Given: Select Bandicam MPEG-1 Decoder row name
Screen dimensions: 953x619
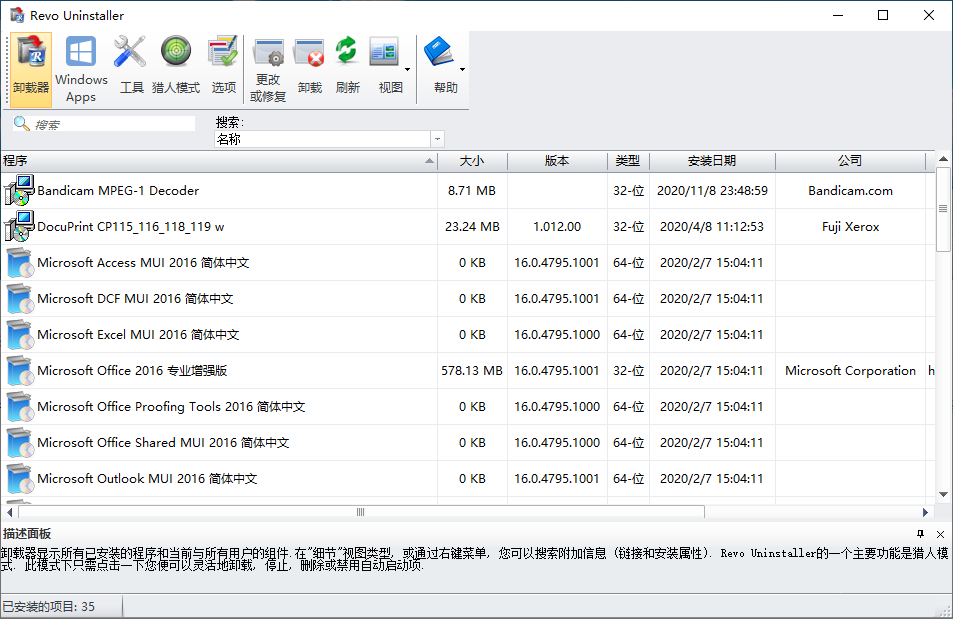Looking at the screenshot, I should click(x=118, y=191).
